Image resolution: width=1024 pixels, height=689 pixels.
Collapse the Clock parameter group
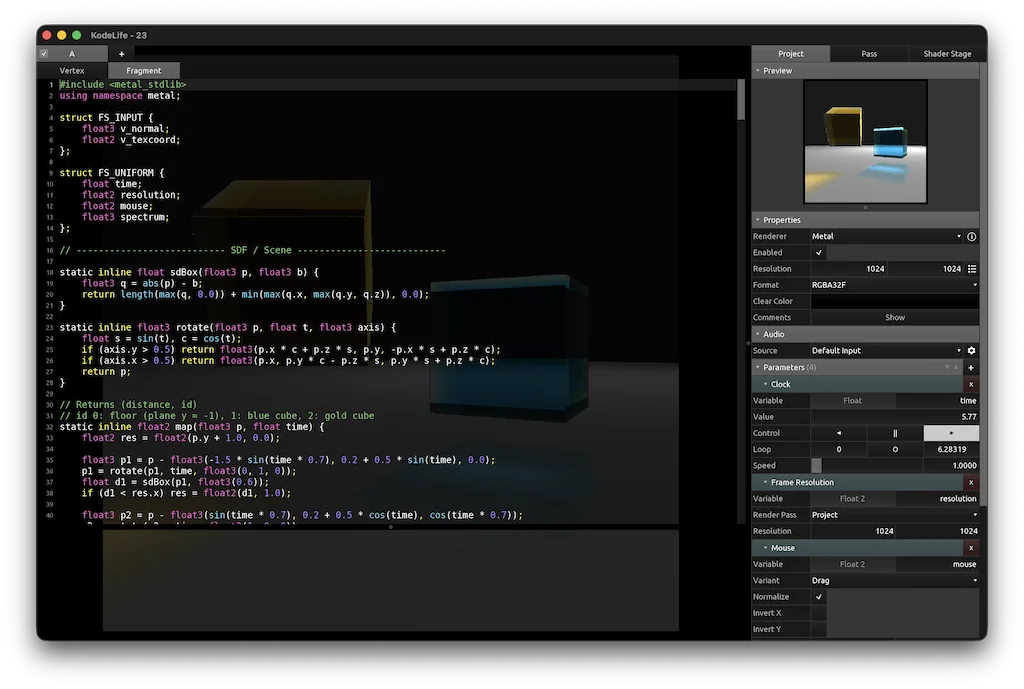coord(765,385)
